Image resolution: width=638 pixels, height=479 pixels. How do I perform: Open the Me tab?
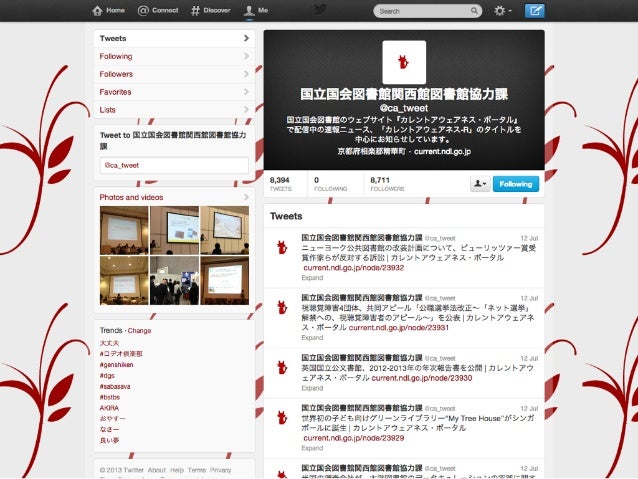[256, 11]
